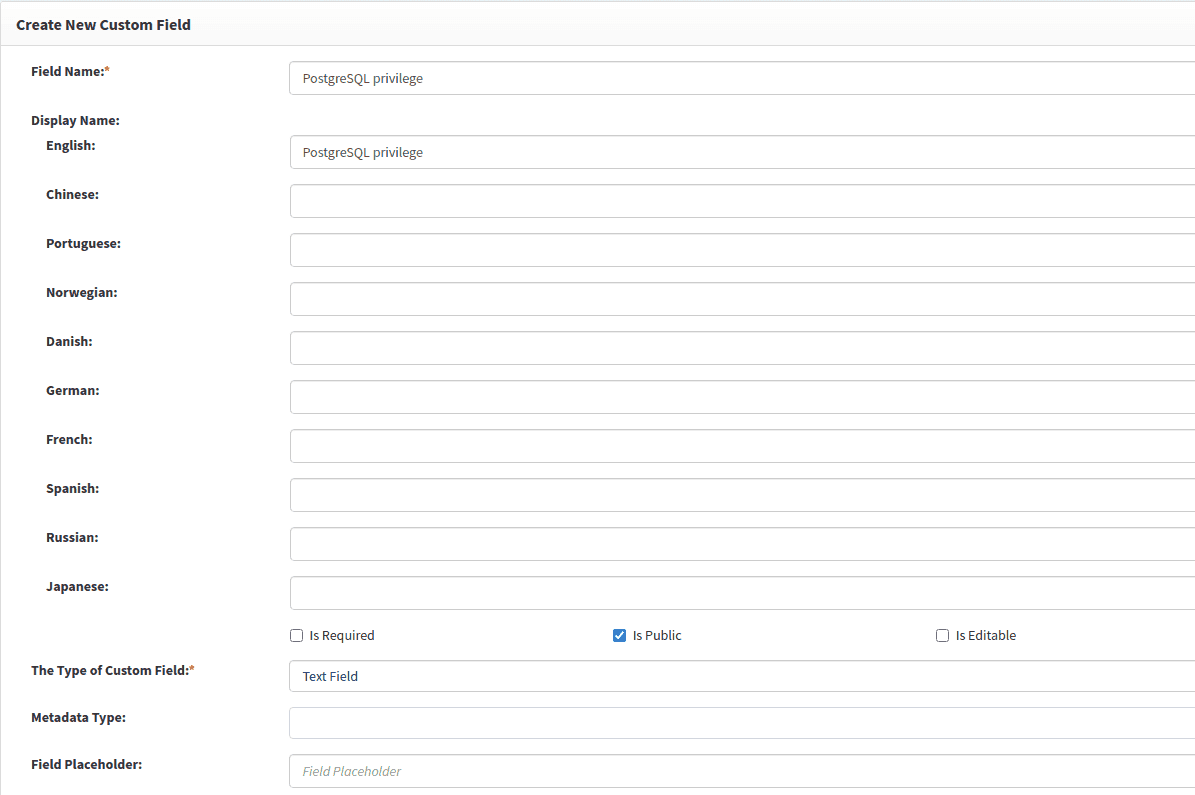Screen dimensions: 1195x795
Task: Click the Field Name input box
Action: pos(740,78)
